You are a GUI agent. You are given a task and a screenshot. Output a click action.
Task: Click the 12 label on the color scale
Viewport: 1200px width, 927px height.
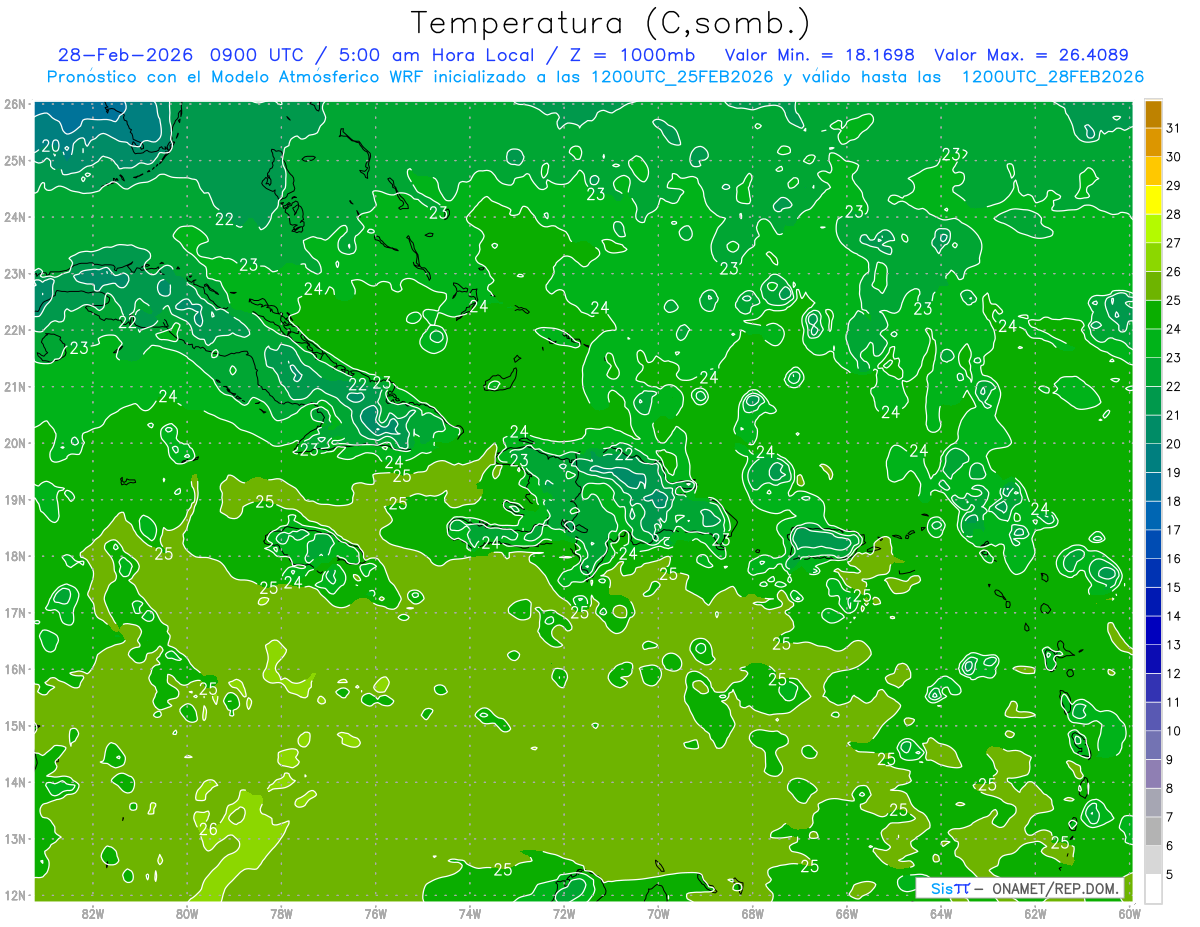point(1173,674)
